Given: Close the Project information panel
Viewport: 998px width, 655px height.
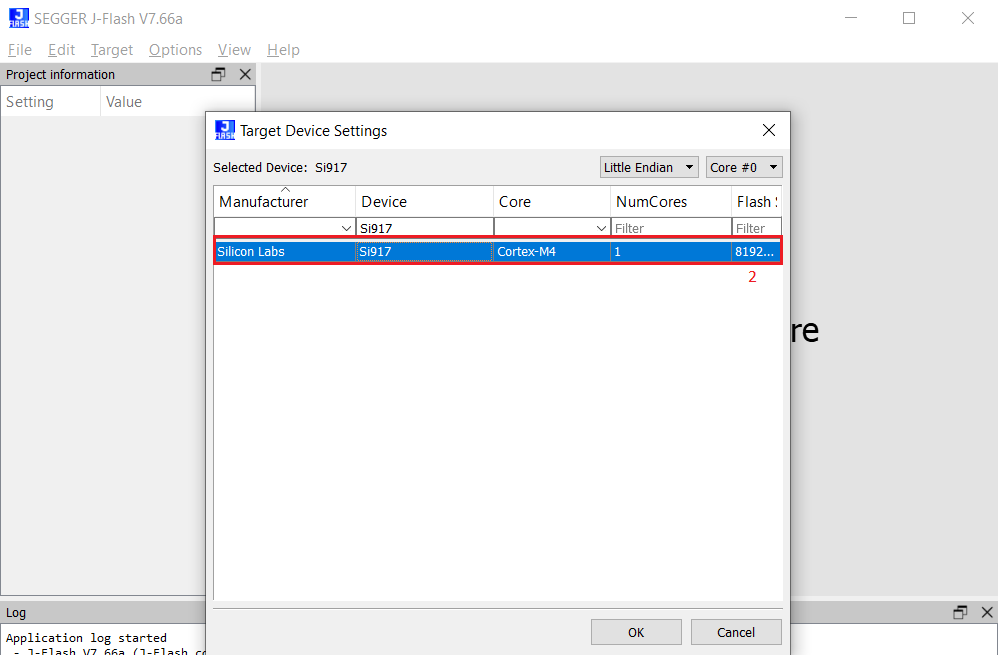Looking at the screenshot, I should [x=245, y=74].
